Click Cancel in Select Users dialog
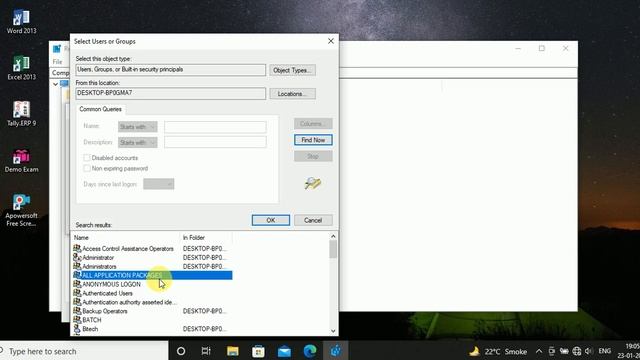 (x=313, y=220)
